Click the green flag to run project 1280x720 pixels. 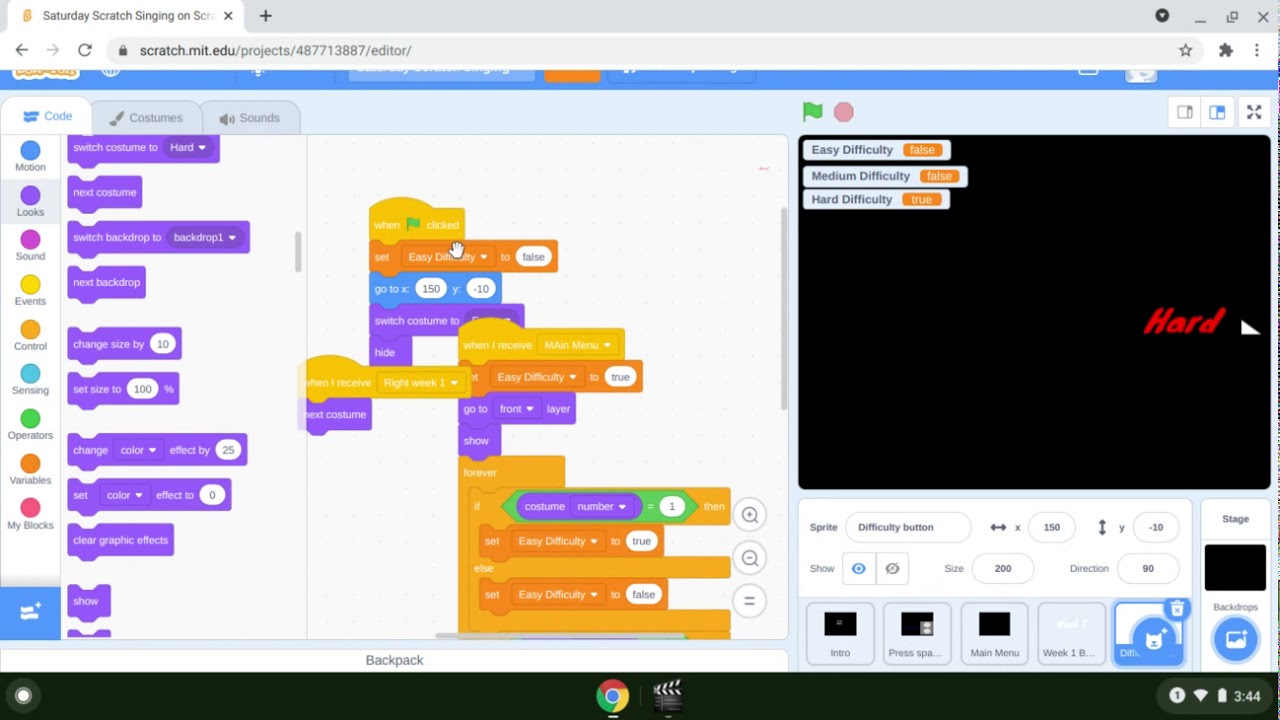tap(812, 112)
